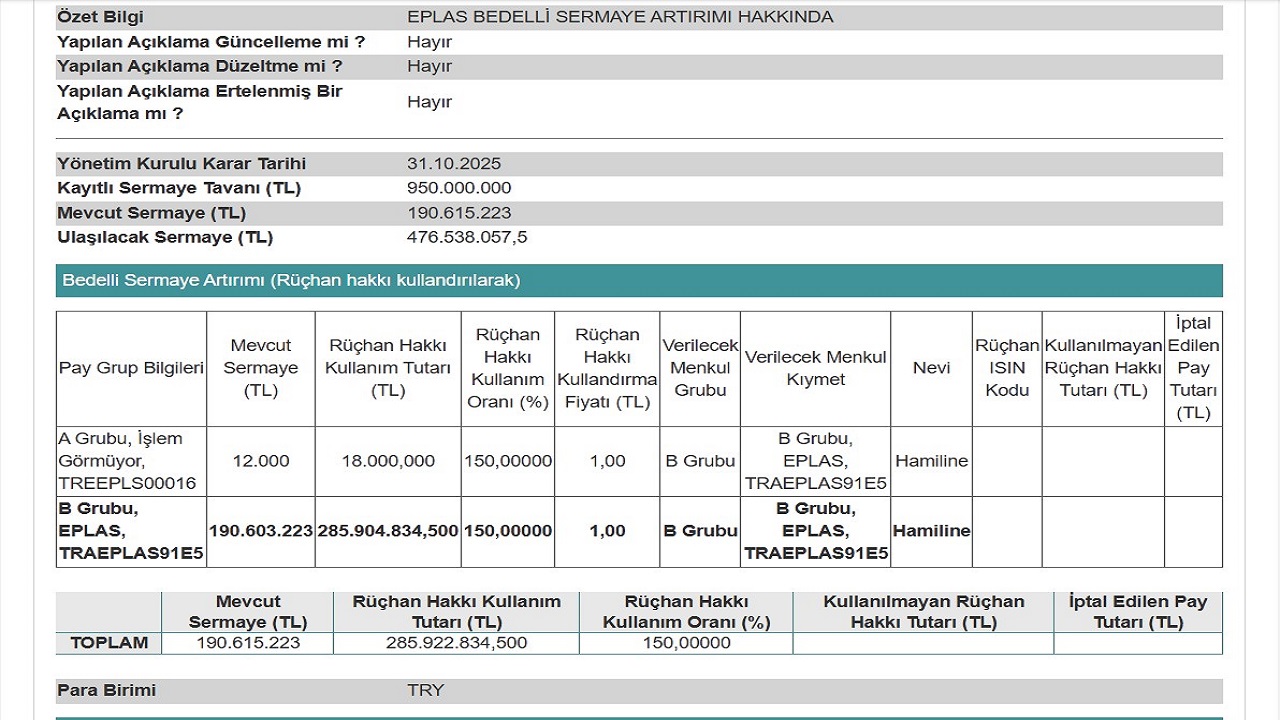Click the A Grubu row's 12.000 capital value

[260, 461]
